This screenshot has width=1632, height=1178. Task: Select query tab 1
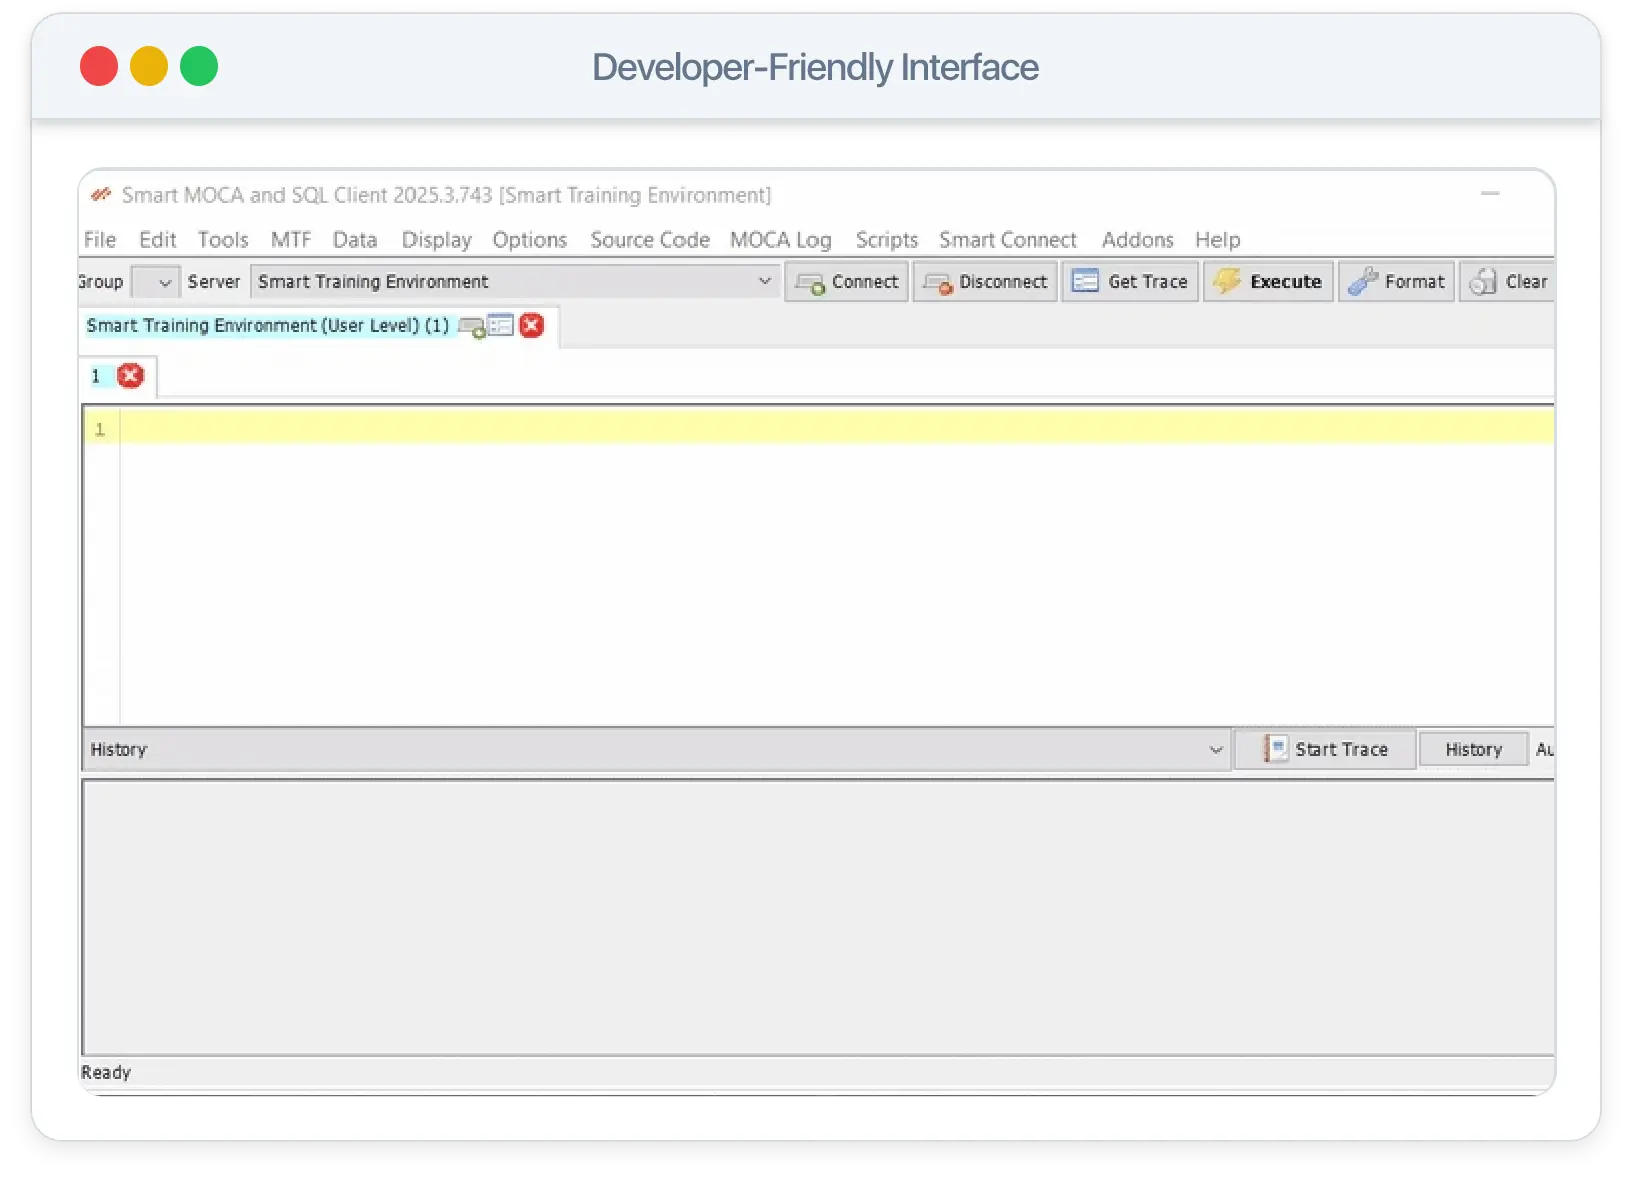click(96, 377)
